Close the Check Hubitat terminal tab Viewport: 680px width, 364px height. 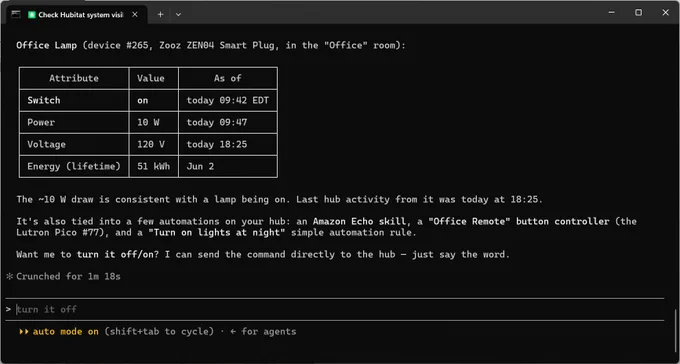(x=135, y=14)
